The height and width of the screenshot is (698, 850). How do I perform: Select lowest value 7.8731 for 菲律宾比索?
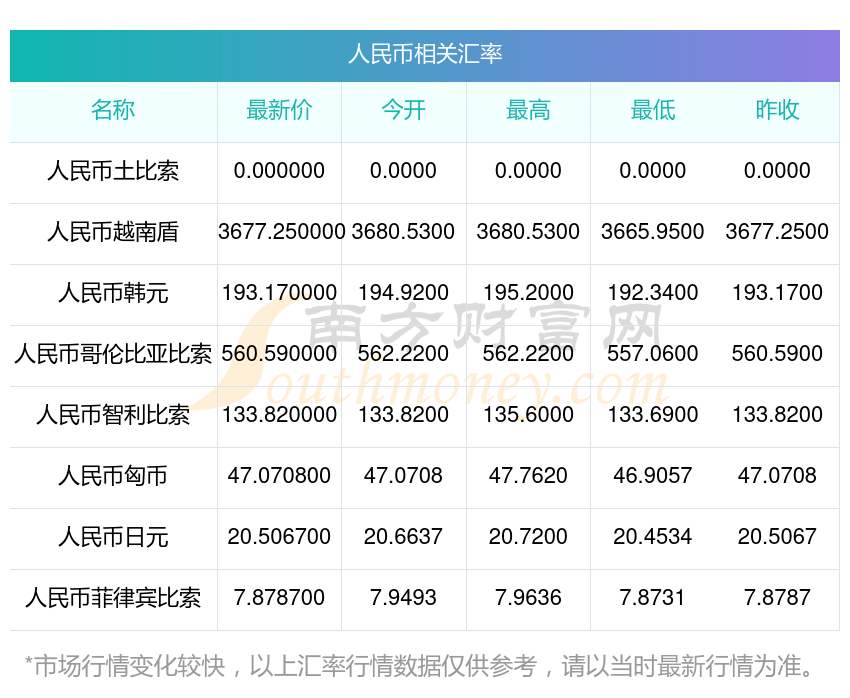coord(653,598)
